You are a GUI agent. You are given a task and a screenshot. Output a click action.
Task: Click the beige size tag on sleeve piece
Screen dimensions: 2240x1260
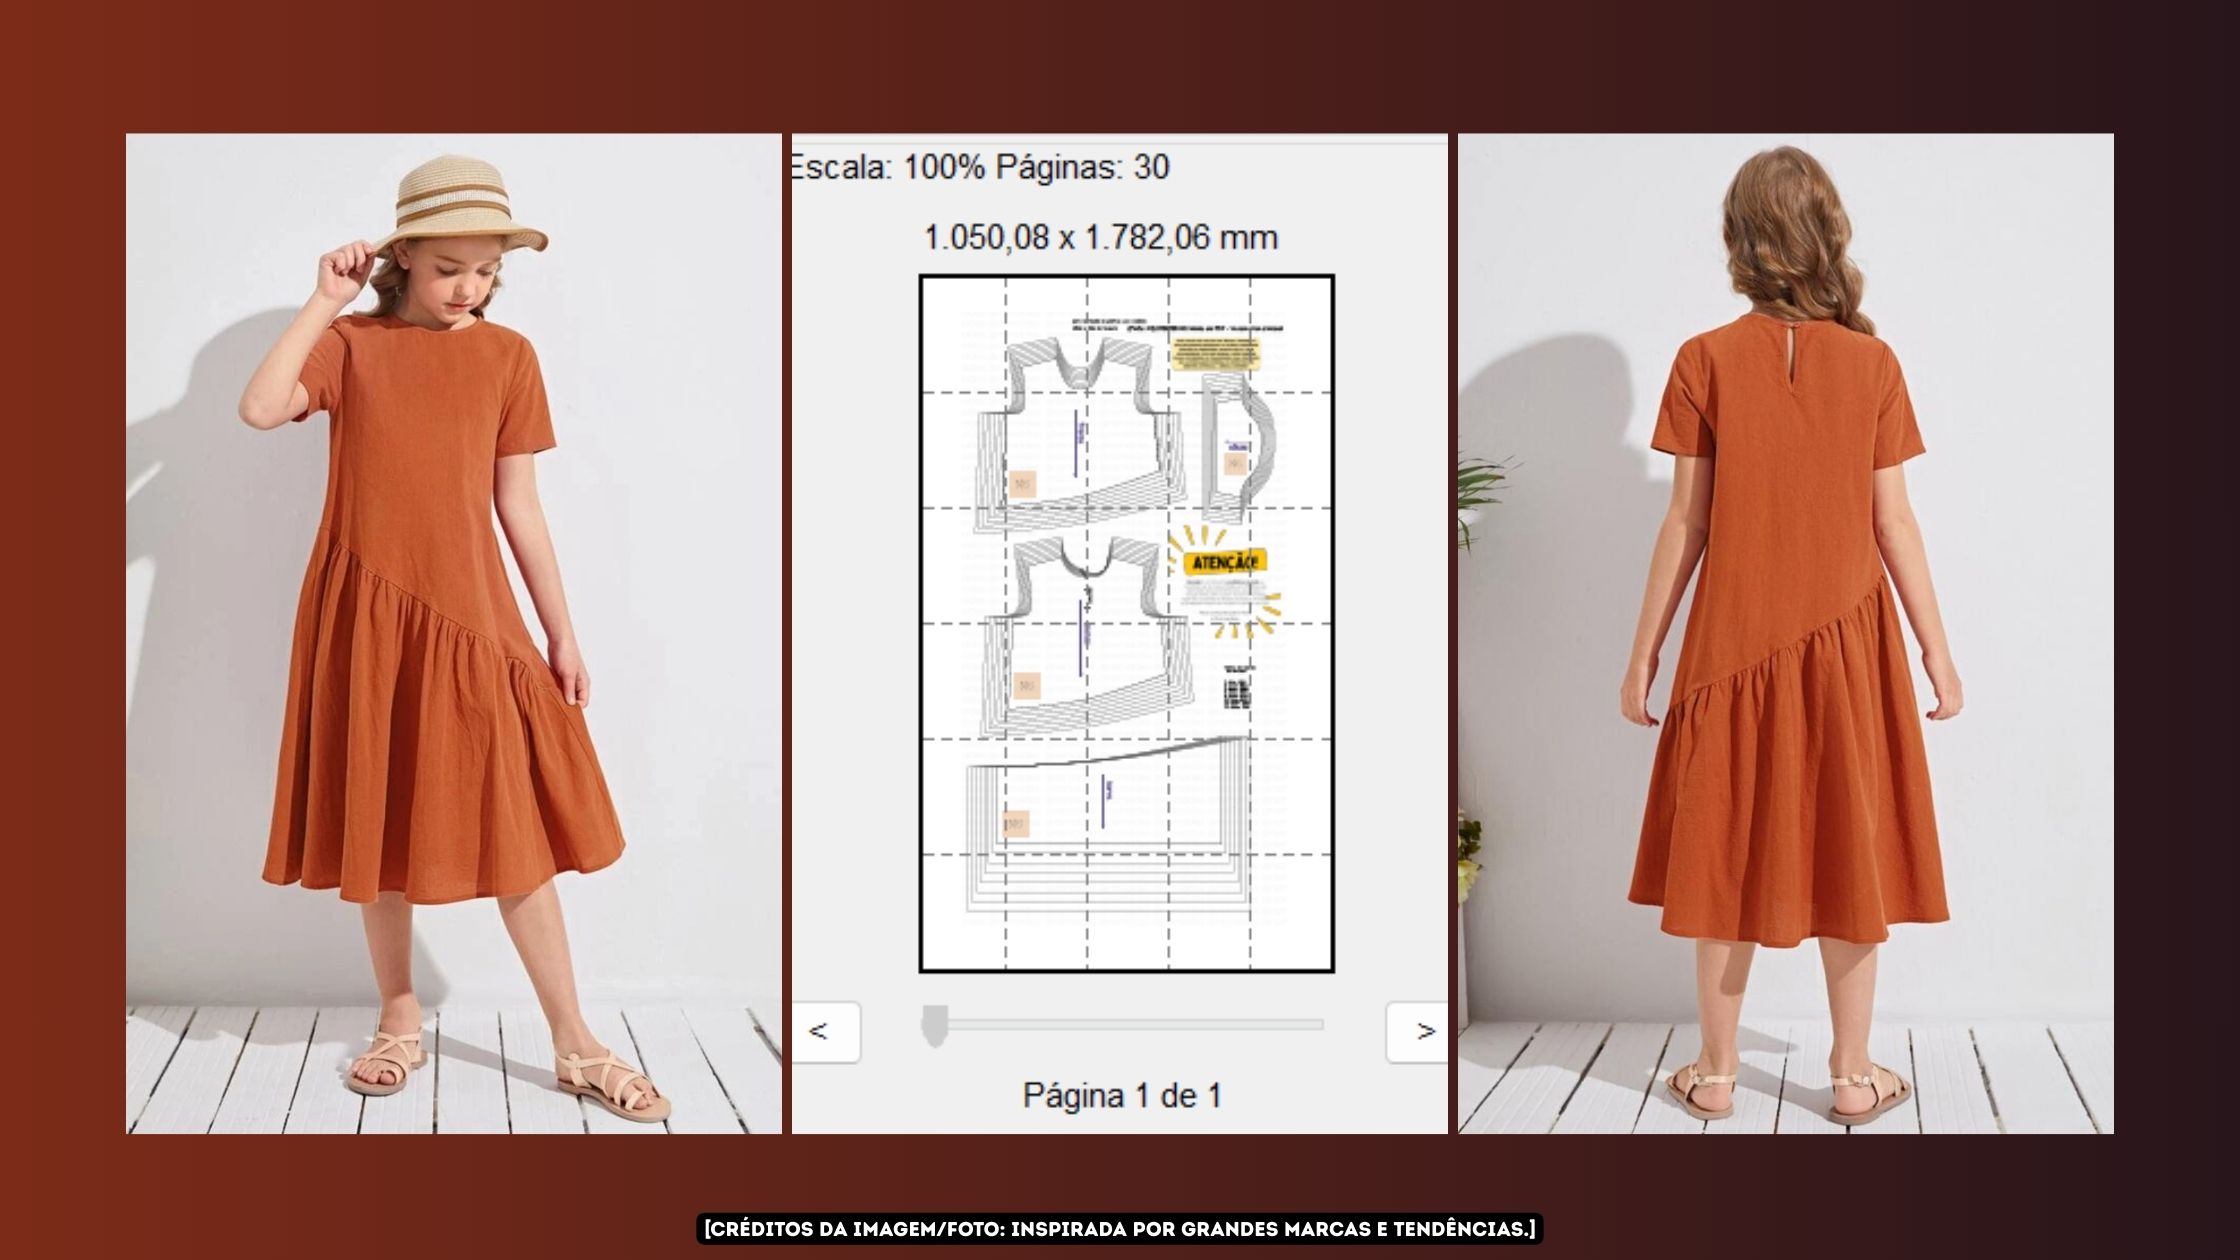point(1235,464)
